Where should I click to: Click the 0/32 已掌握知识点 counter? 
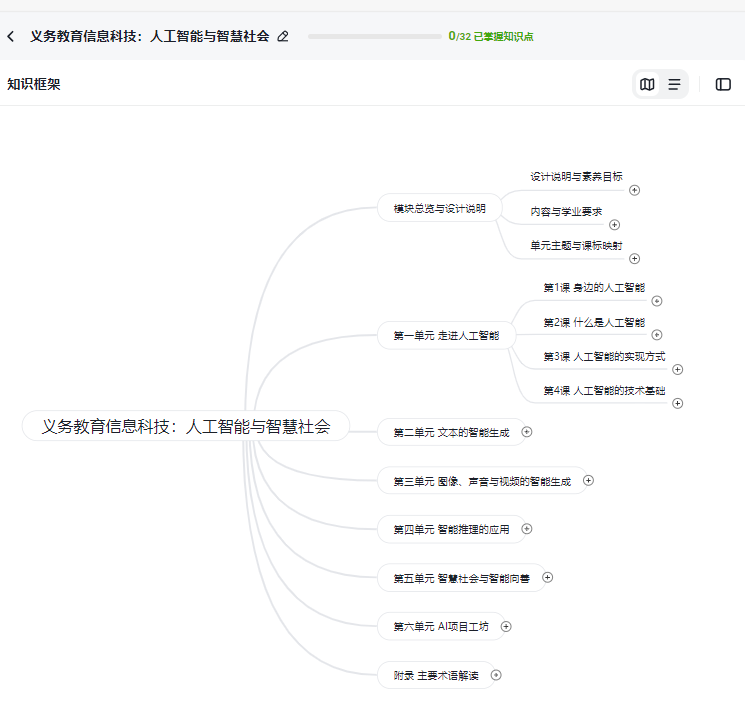pos(491,36)
